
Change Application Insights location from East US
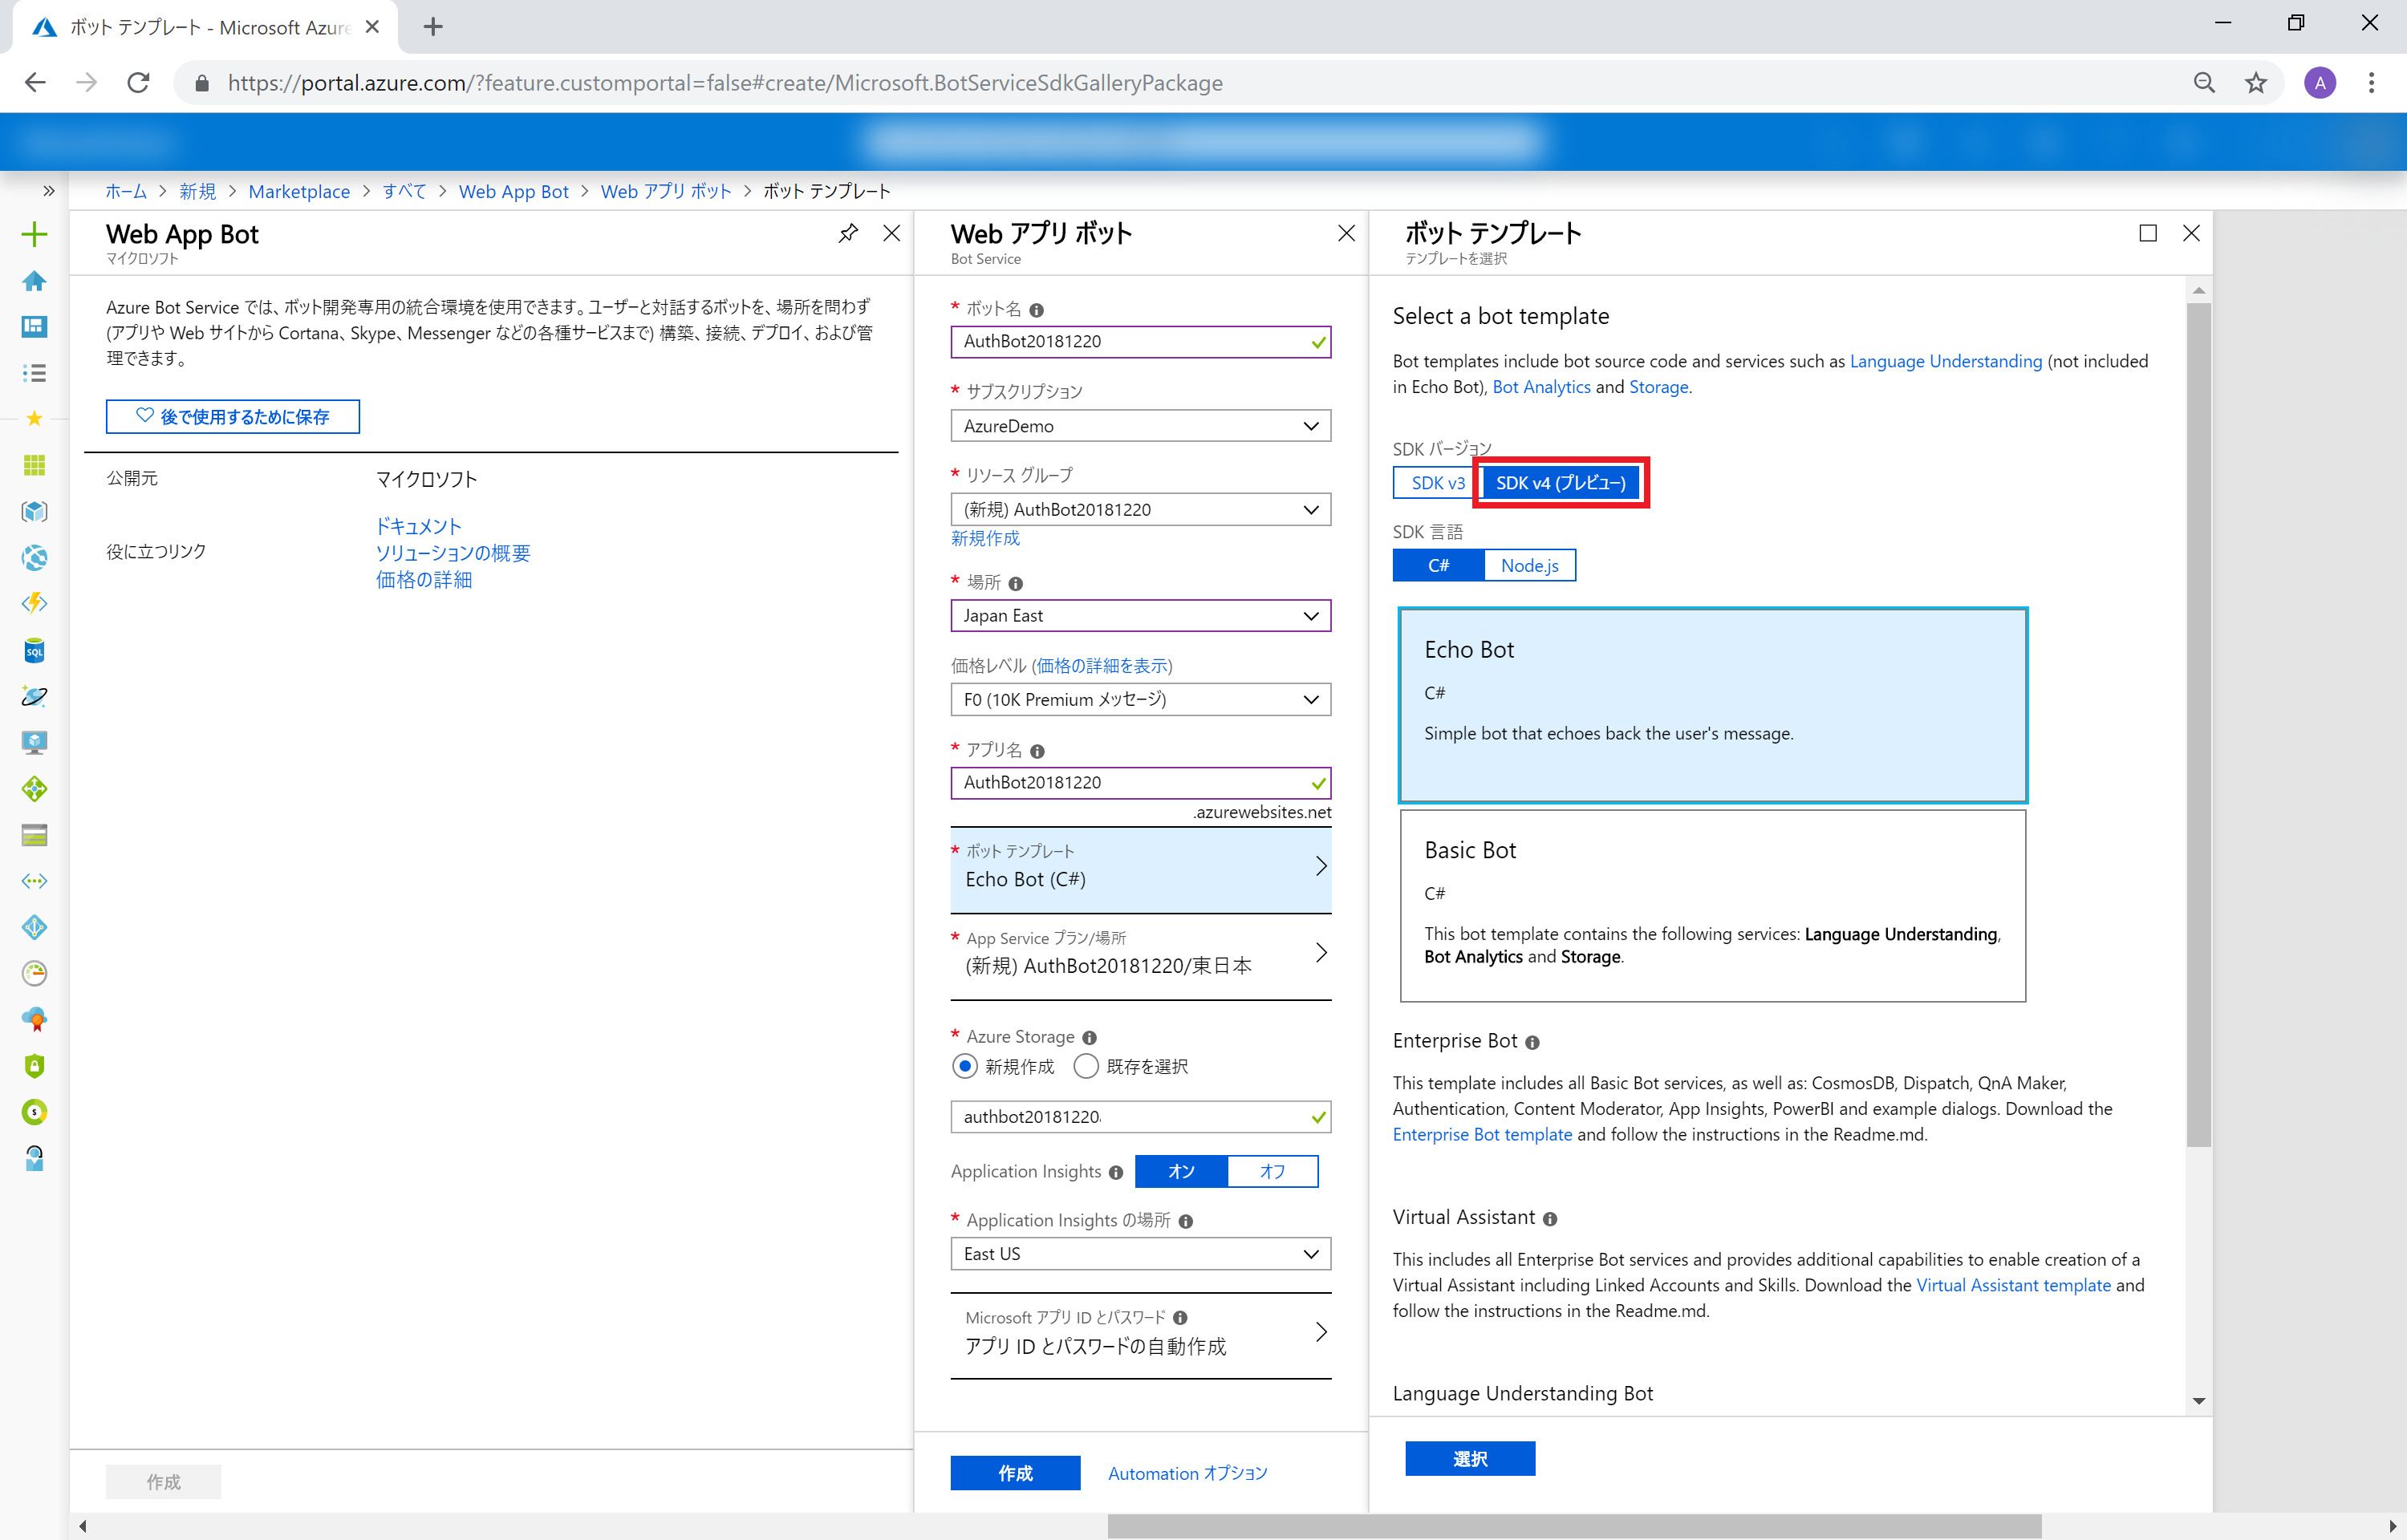(x=1140, y=1253)
